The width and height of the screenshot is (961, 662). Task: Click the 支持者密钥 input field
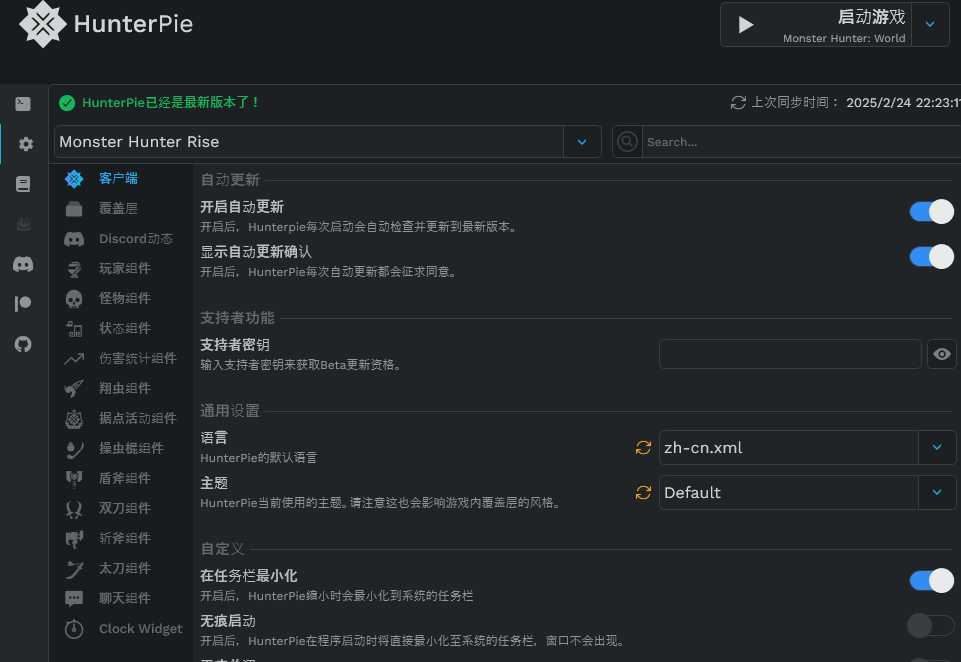pos(790,354)
